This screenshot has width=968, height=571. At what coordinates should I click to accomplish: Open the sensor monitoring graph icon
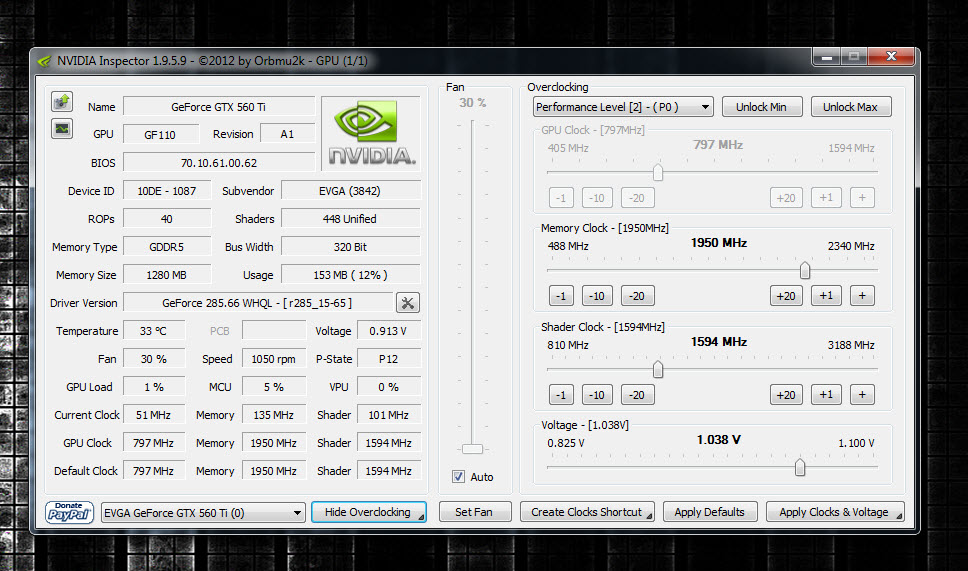click(62, 129)
